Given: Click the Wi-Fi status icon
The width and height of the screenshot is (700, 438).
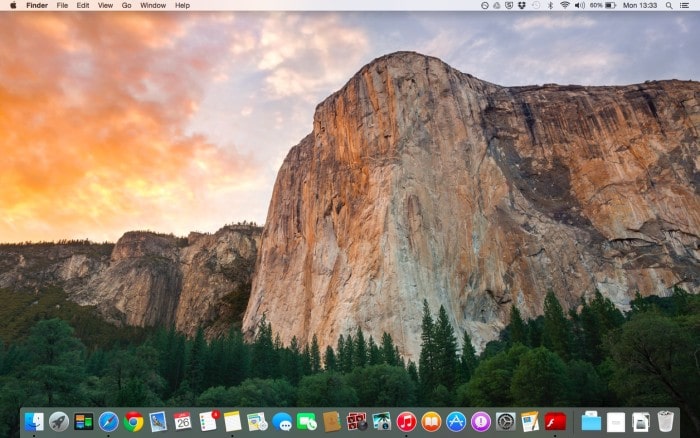Looking at the screenshot, I should click(565, 5).
